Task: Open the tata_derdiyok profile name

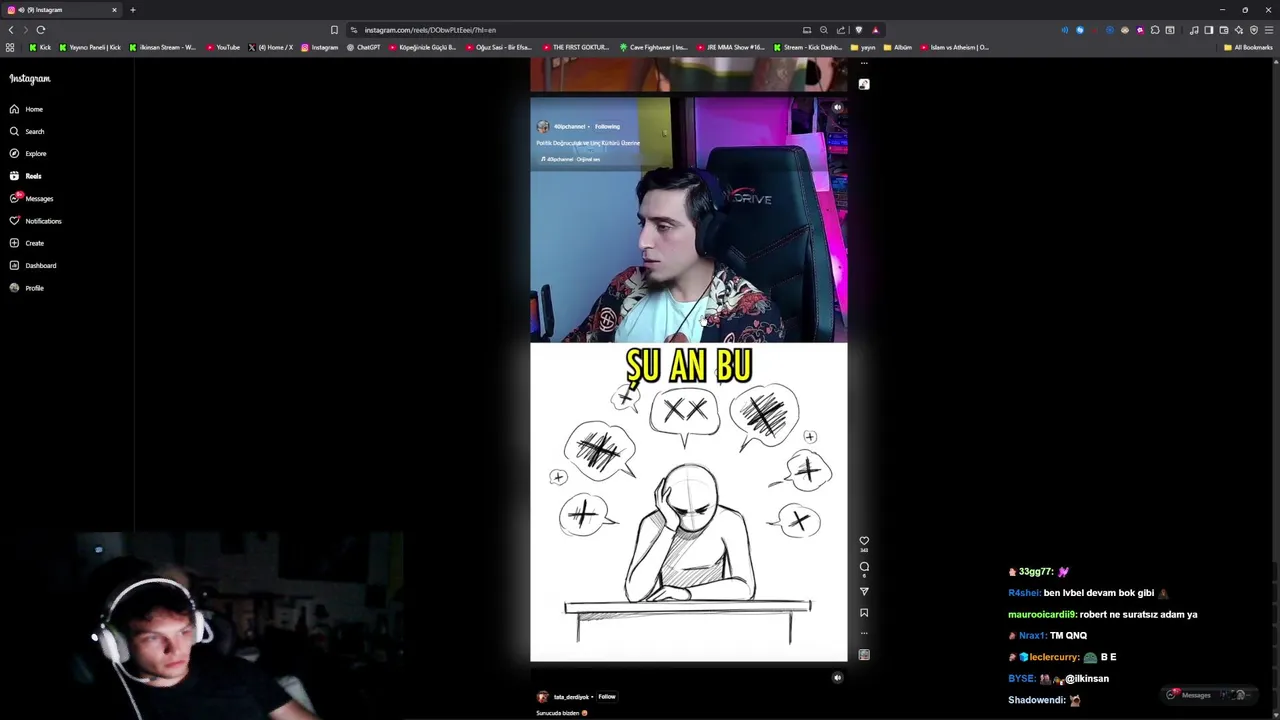Action: point(571,697)
